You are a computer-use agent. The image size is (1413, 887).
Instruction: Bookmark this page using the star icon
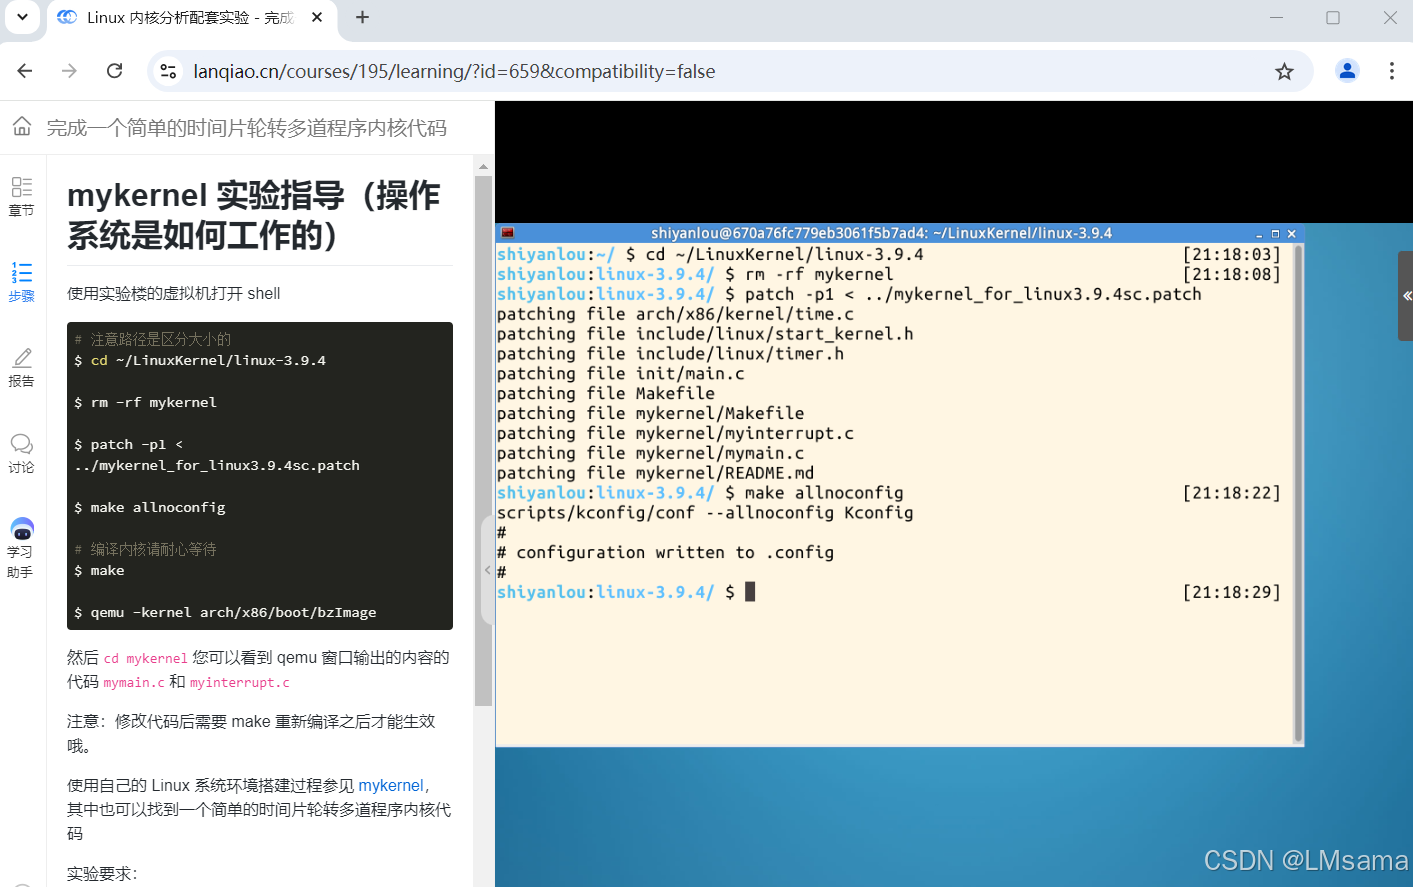(x=1284, y=71)
